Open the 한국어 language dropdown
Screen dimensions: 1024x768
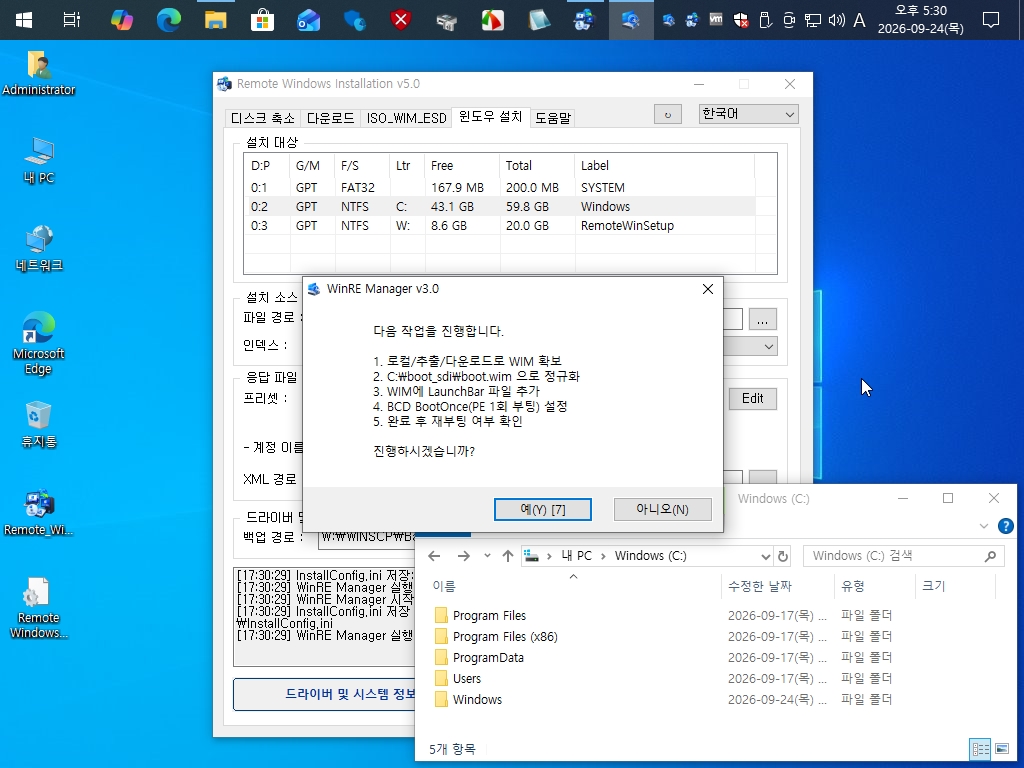748,114
